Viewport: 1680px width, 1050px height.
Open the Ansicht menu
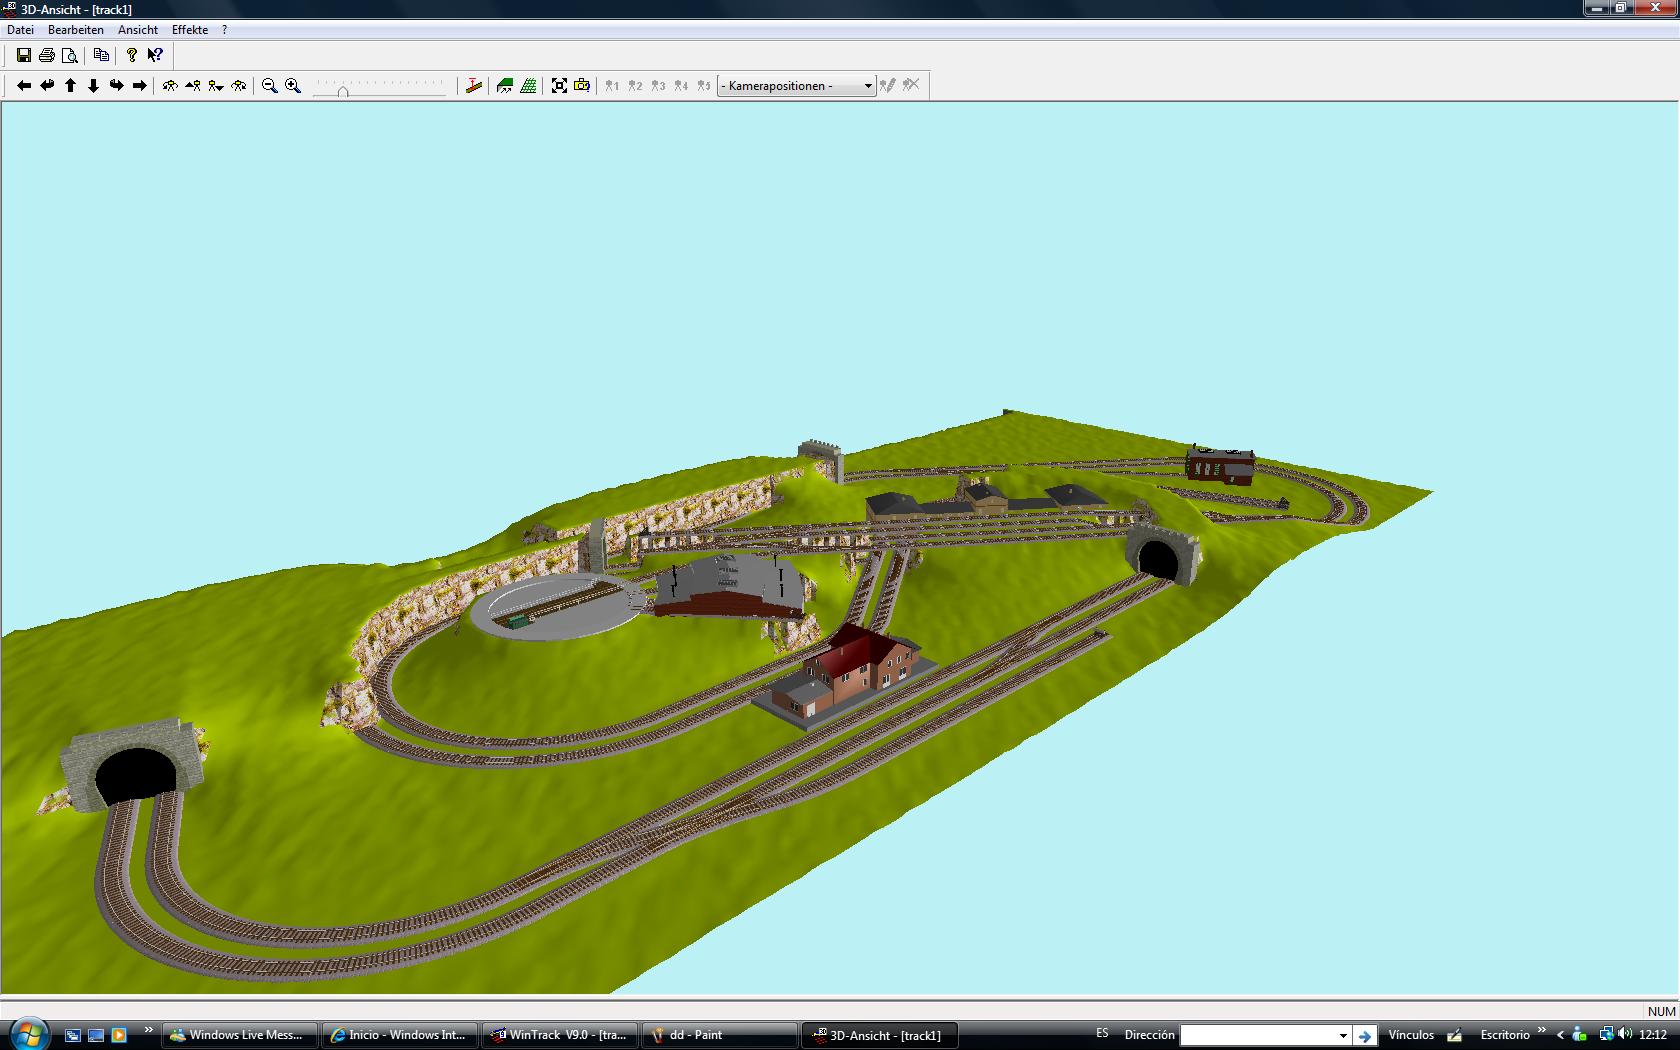click(138, 30)
